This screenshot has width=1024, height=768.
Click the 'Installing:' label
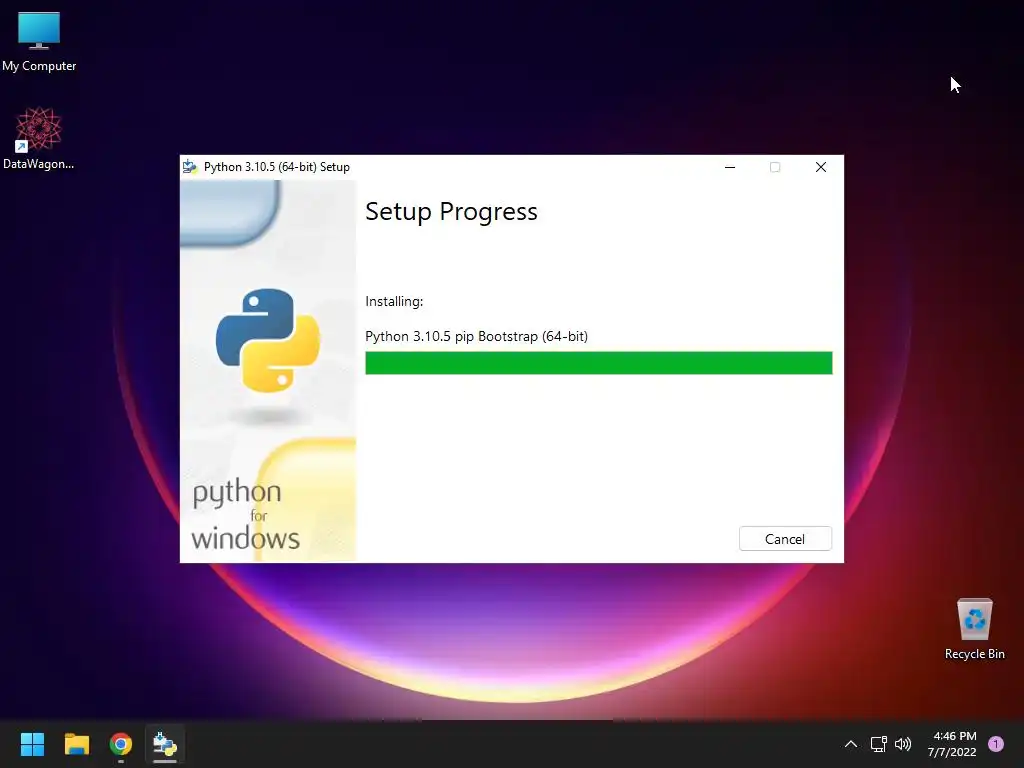point(394,301)
